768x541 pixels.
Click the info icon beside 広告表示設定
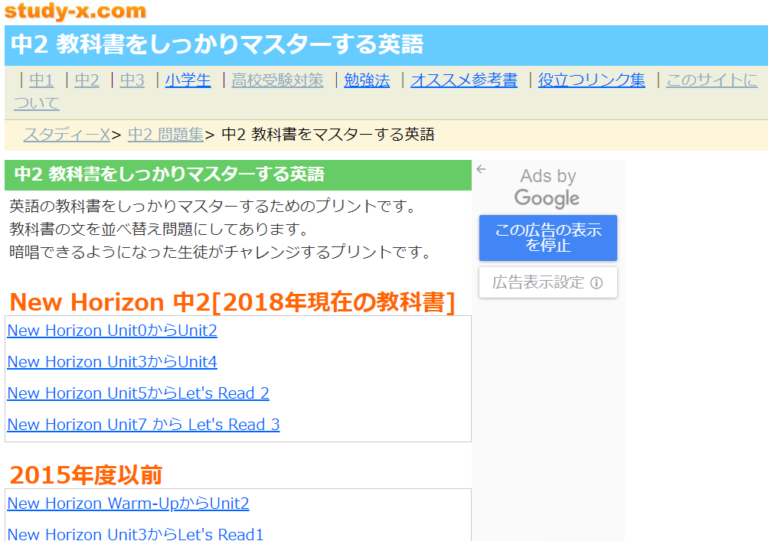(x=596, y=282)
